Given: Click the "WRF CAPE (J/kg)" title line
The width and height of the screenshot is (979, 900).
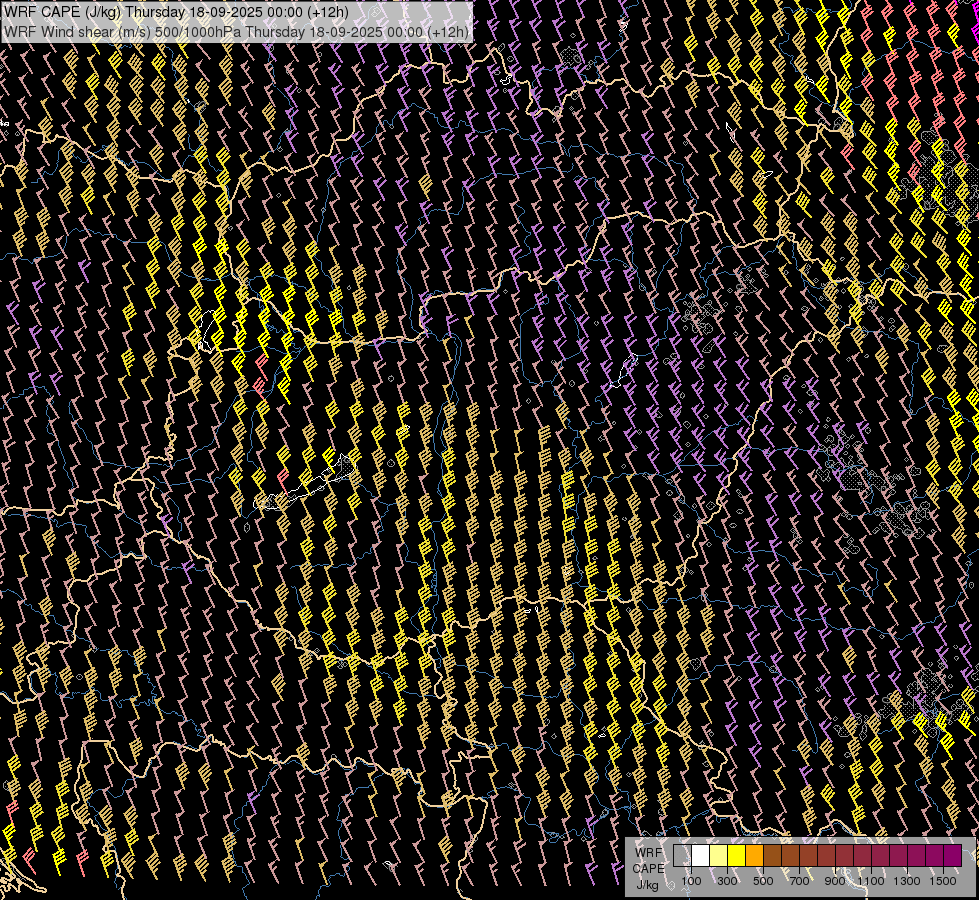Looking at the screenshot, I should coord(177,12).
